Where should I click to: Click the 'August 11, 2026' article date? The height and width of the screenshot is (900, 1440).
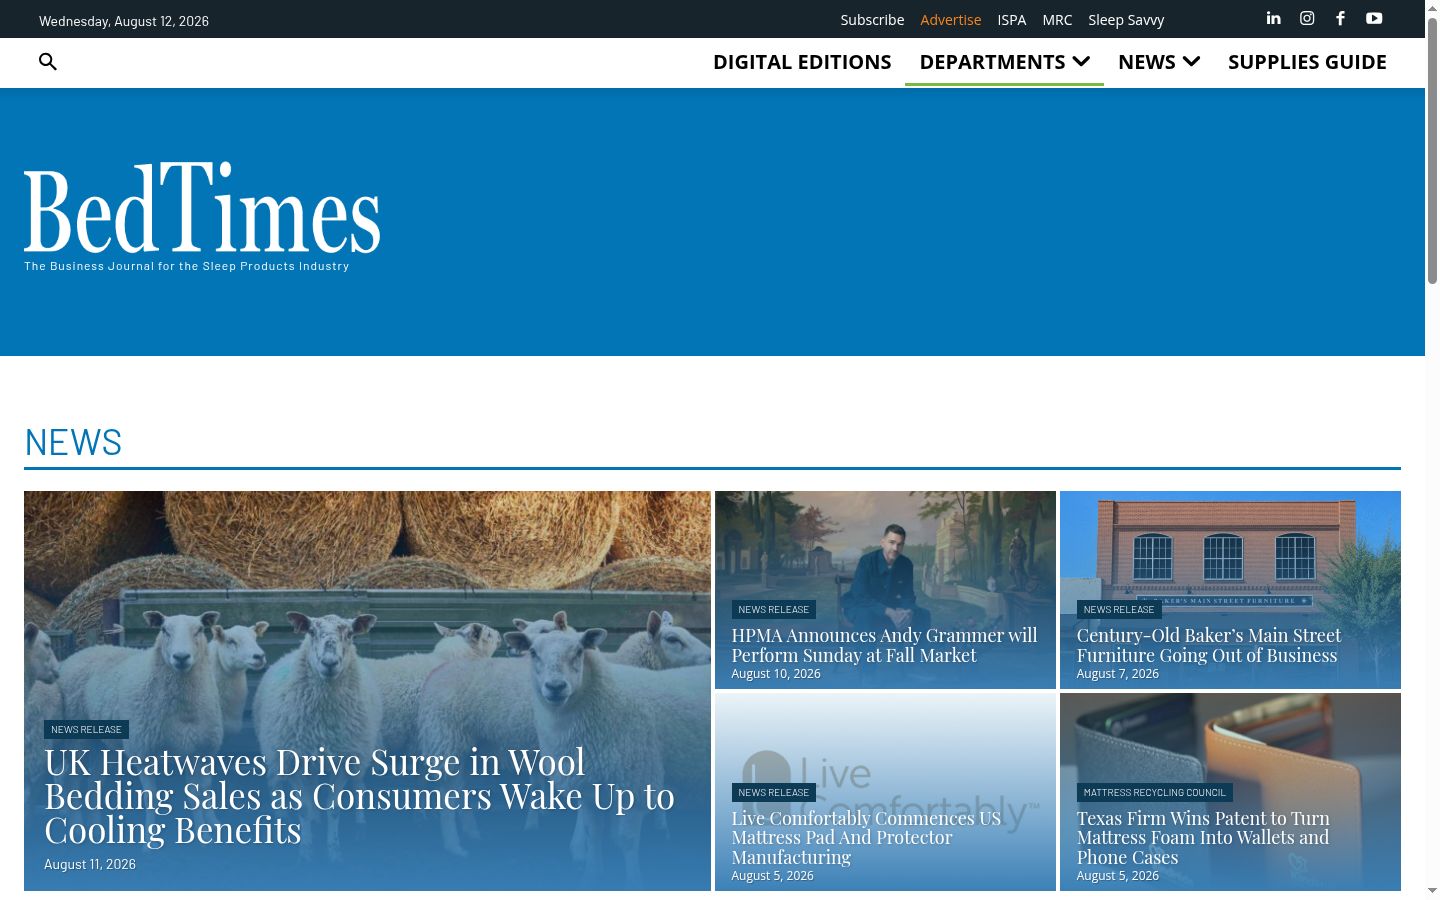(90, 865)
